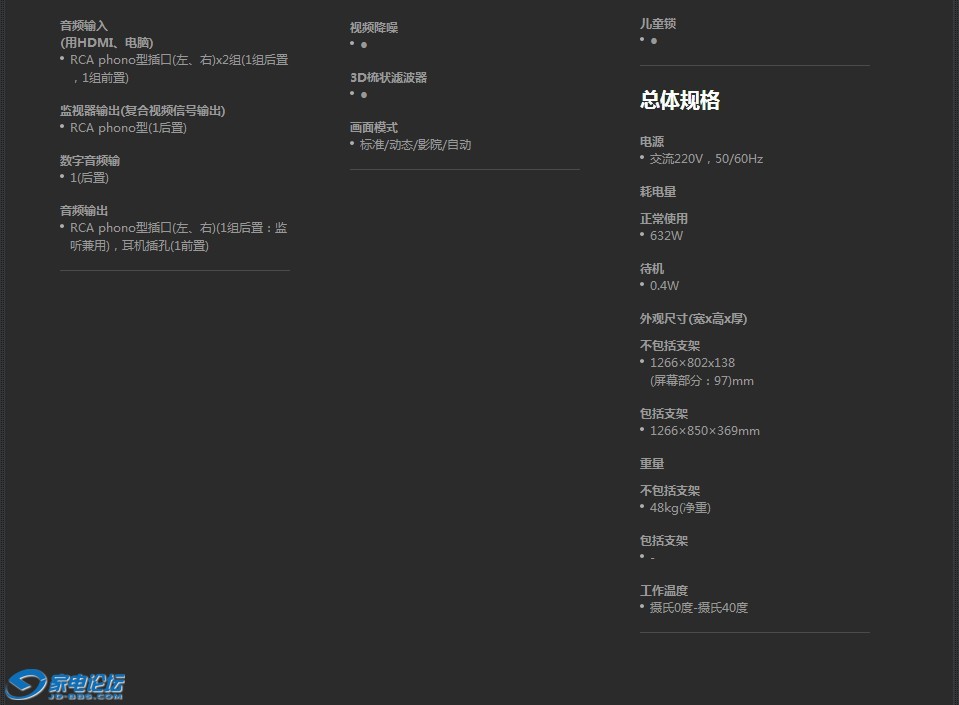The width and height of the screenshot is (959, 705).
Task: Select the 画面模式 heading
Action: [x=374, y=127]
